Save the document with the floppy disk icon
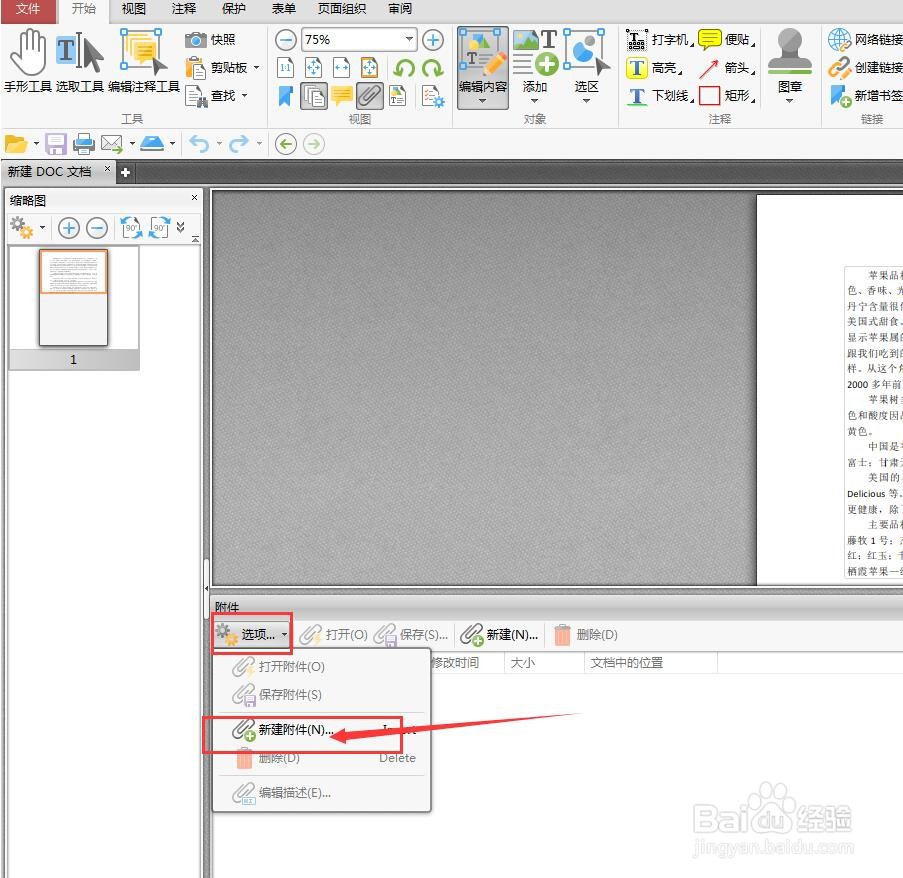This screenshot has height=878, width=903. [56, 143]
